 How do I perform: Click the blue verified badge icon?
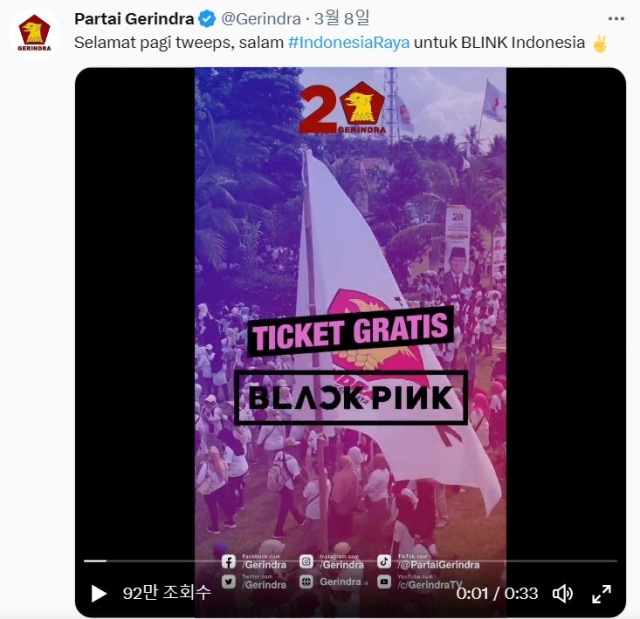[207, 19]
